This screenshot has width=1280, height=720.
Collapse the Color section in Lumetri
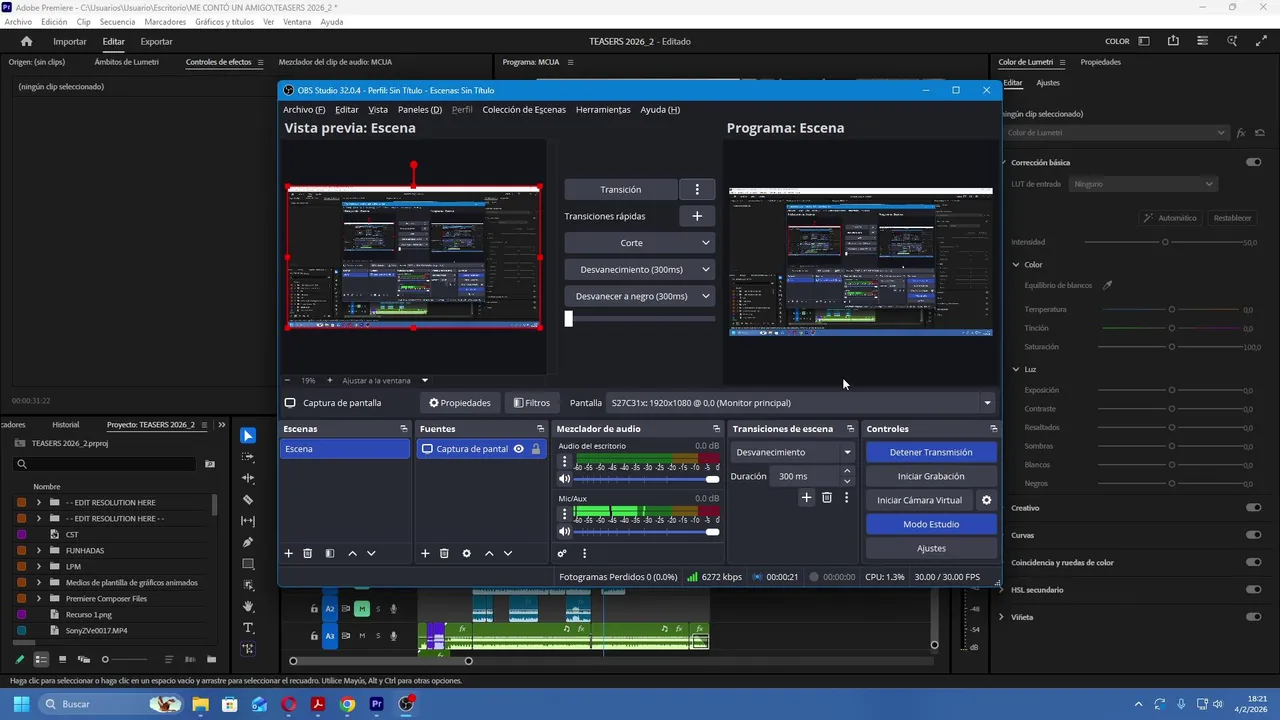coord(1016,265)
